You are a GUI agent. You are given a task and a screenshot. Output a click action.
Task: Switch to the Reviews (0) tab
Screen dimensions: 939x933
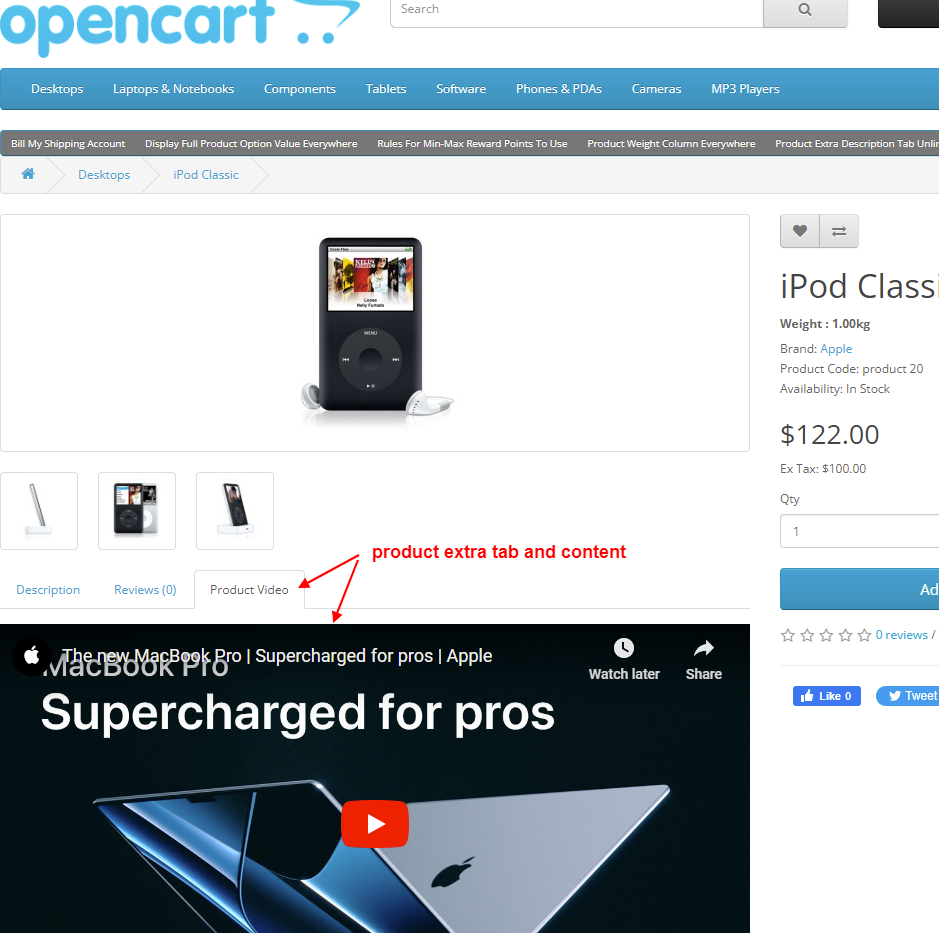click(x=145, y=590)
